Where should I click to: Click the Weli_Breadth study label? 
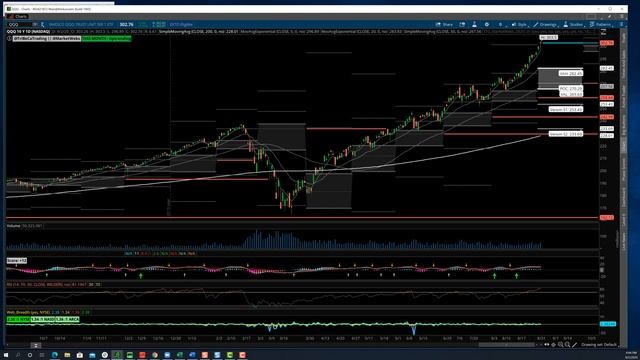[x=28, y=312]
